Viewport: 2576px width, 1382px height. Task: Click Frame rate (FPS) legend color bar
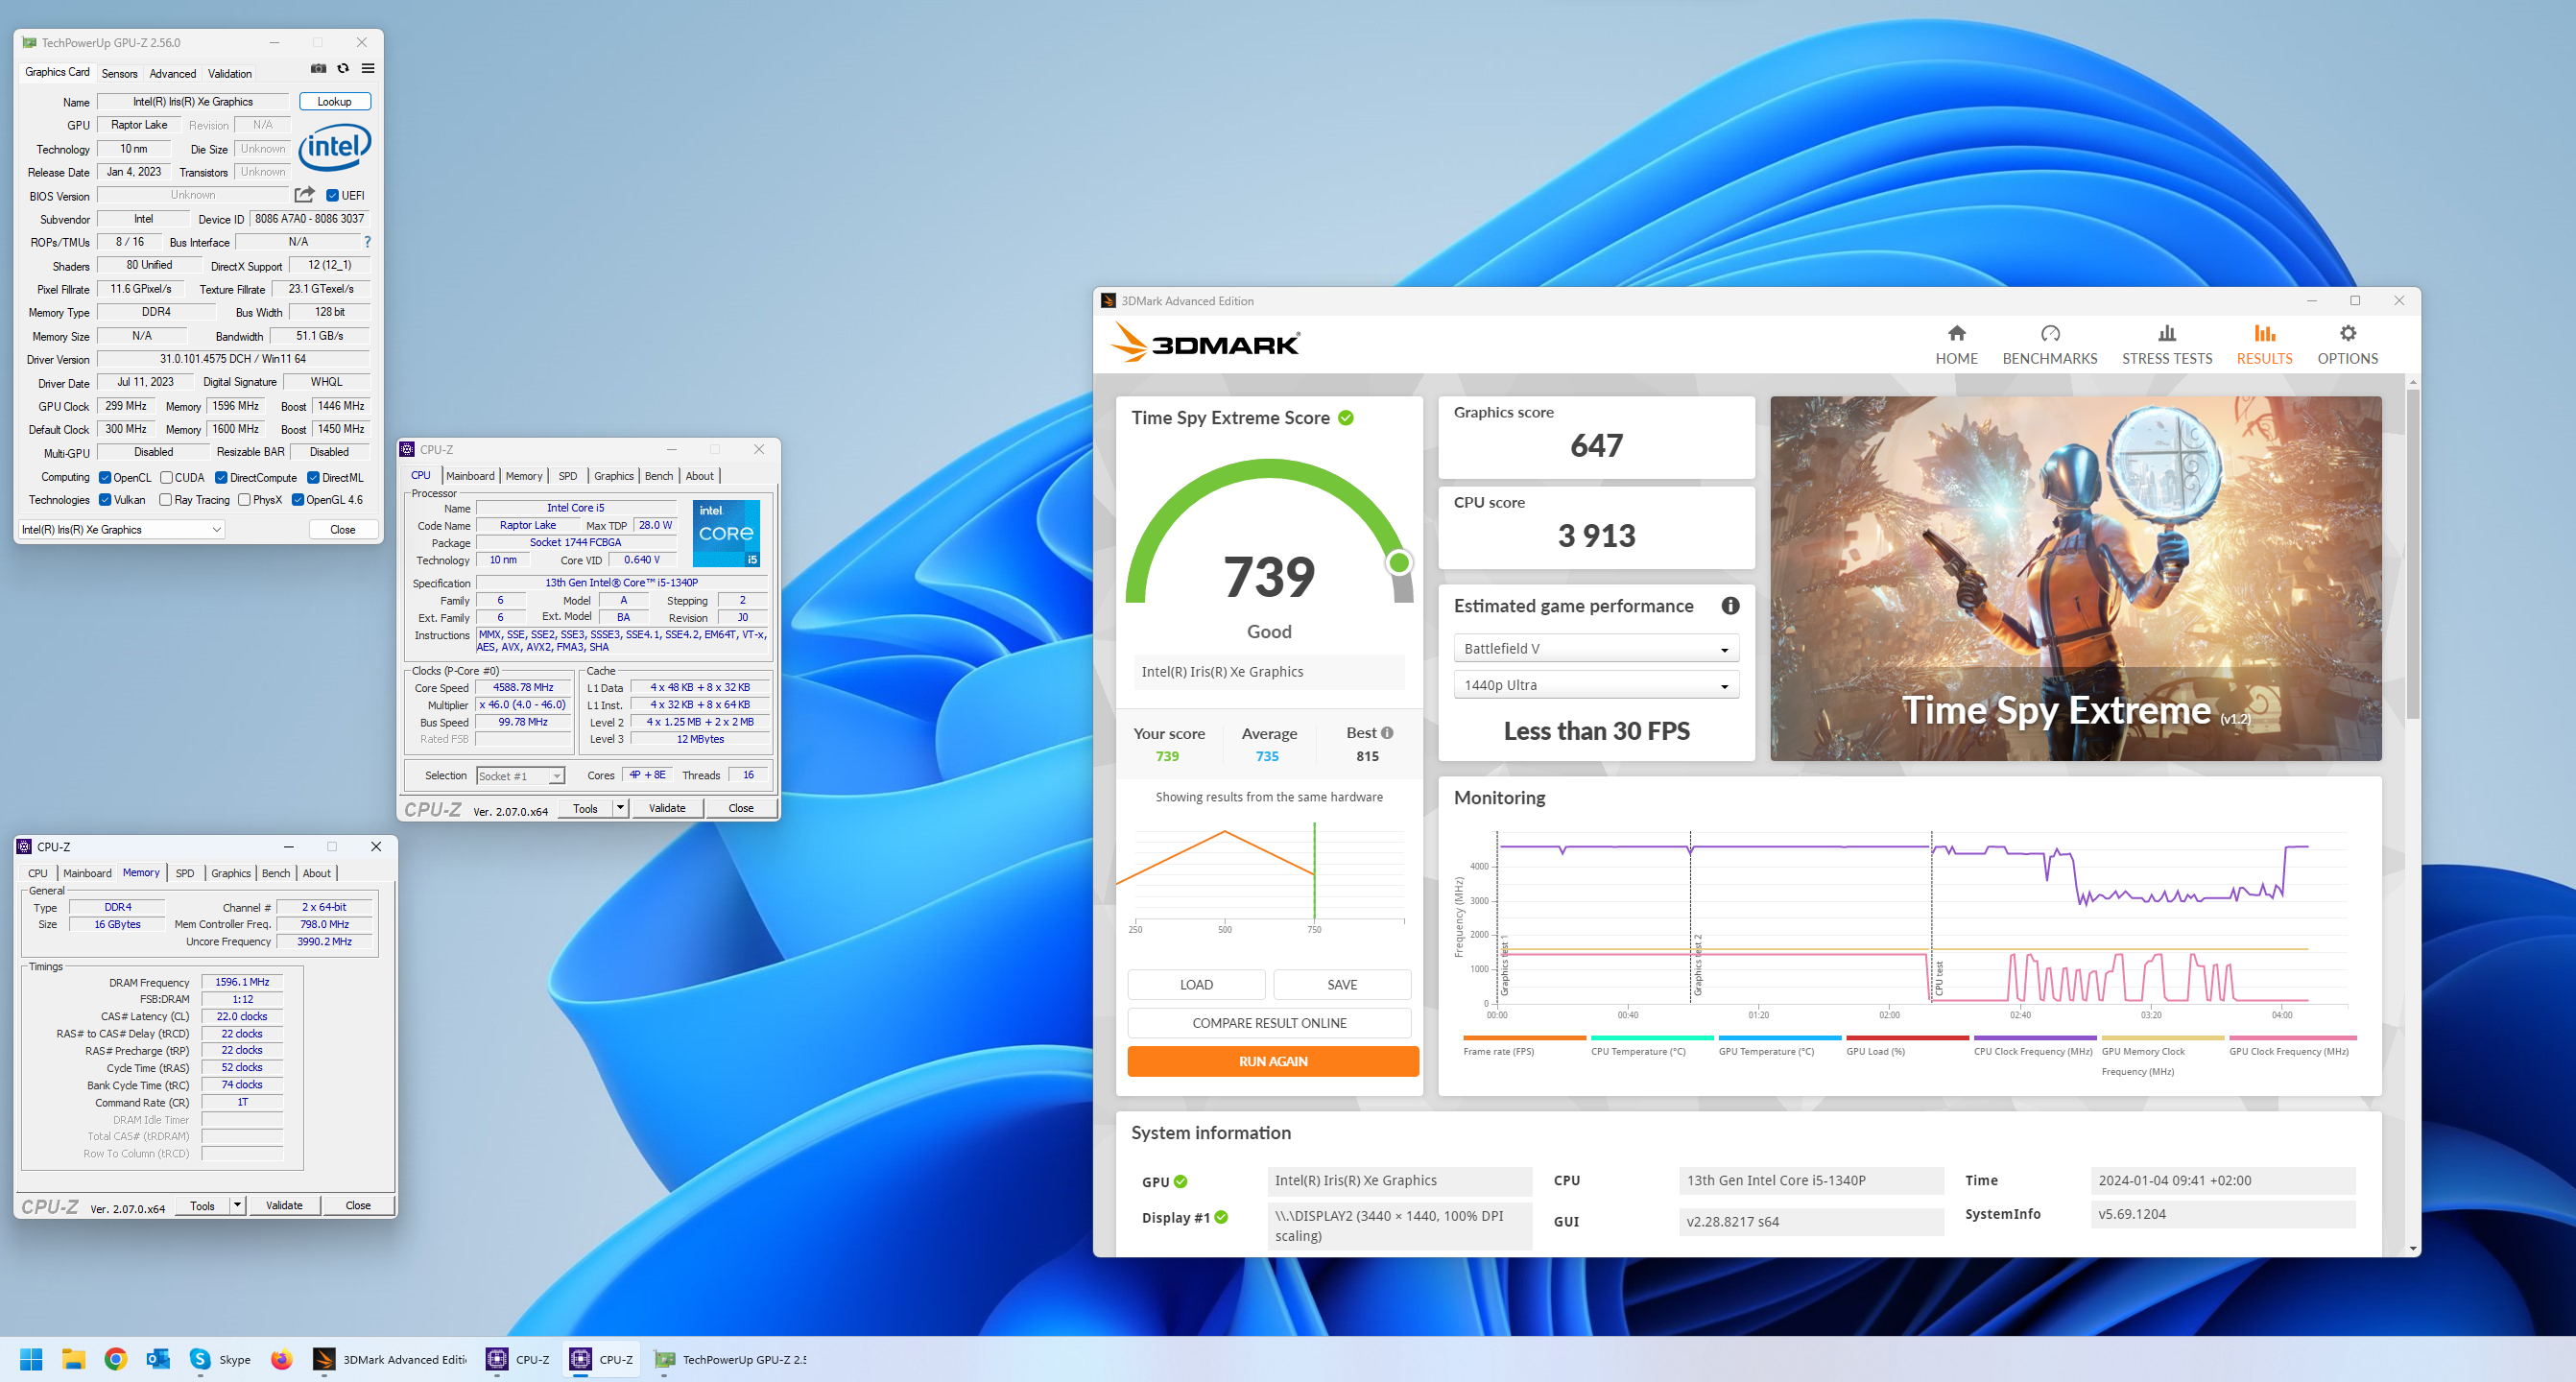click(x=1524, y=1038)
